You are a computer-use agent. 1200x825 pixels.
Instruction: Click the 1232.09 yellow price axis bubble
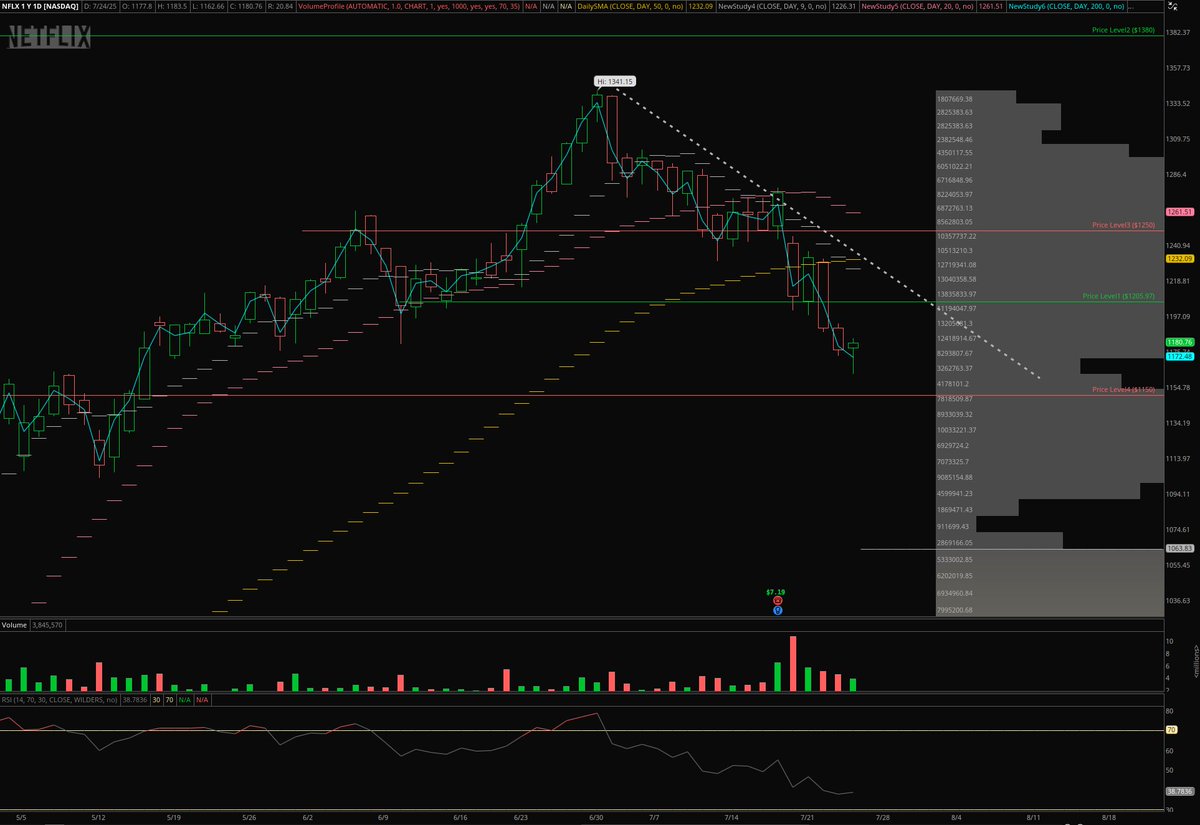point(1181,258)
